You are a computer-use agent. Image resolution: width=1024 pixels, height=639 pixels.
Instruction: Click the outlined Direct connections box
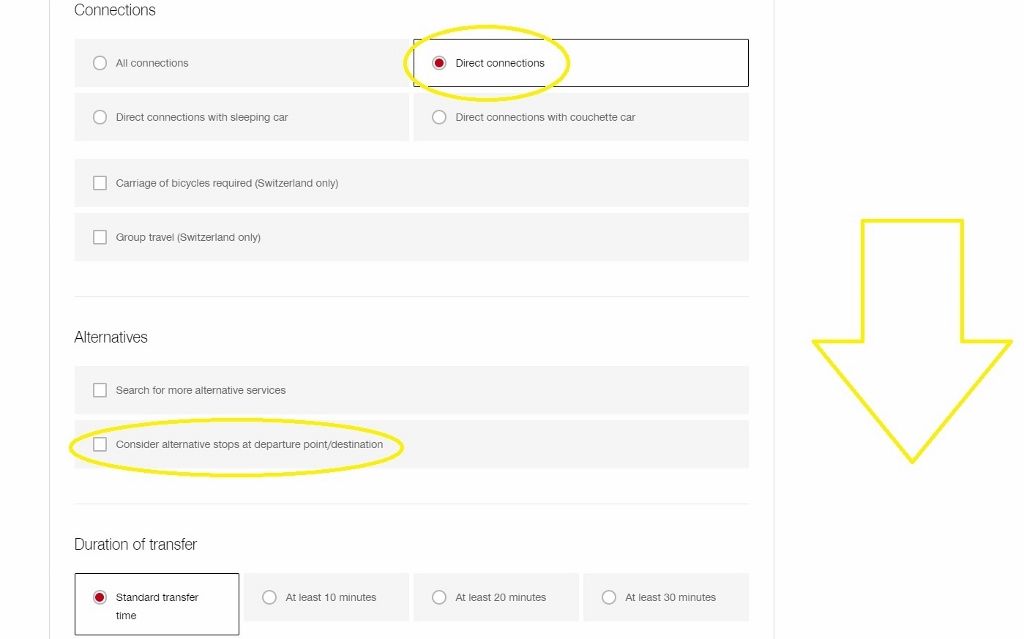click(578, 62)
